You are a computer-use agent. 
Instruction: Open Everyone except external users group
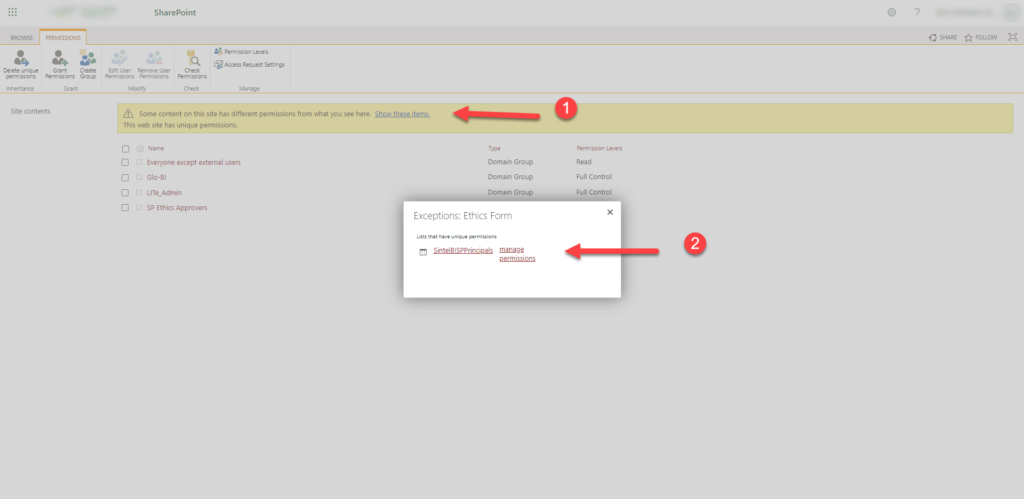[194, 162]
